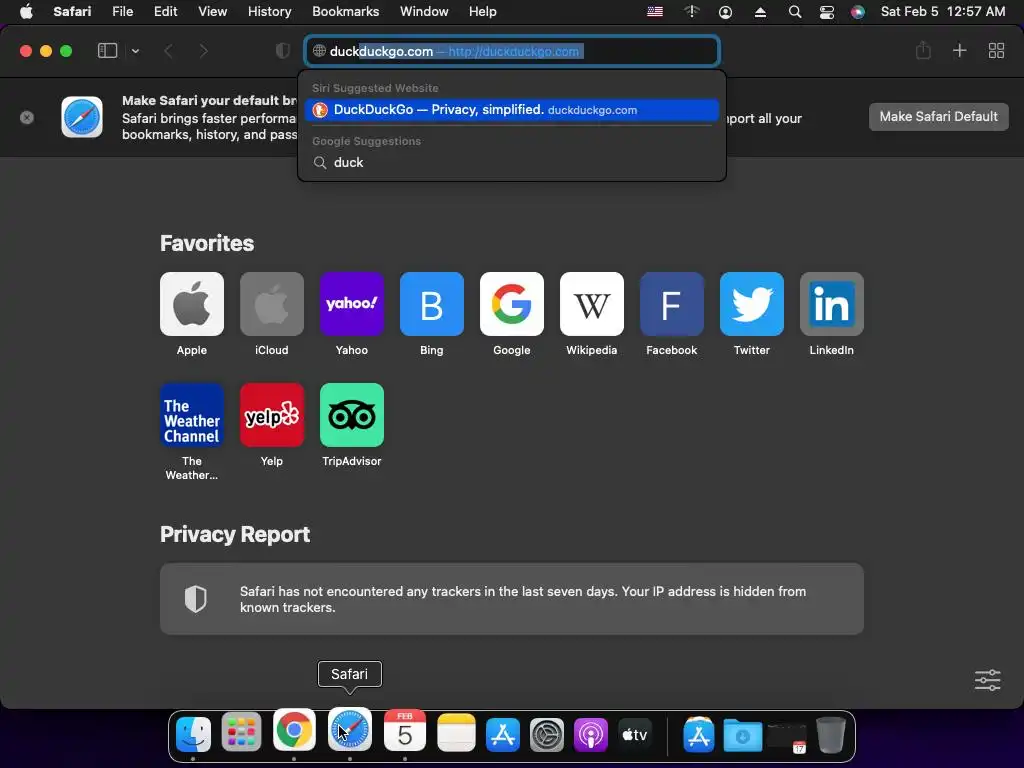Viewport: 1024px width, 768px height.
Task: Open the Apple favorite tile
Action: click(x=191, y=304)
